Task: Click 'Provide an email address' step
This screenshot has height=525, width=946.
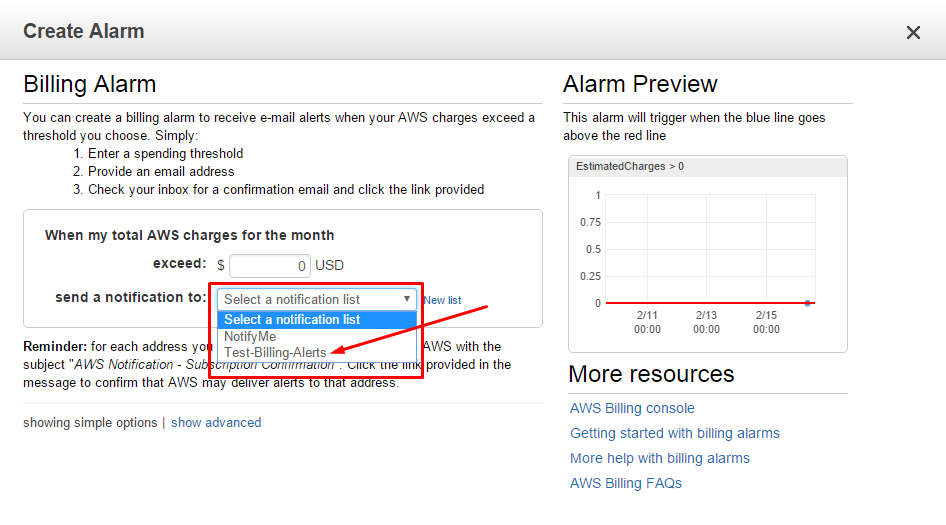Action: tap(161, 171)
